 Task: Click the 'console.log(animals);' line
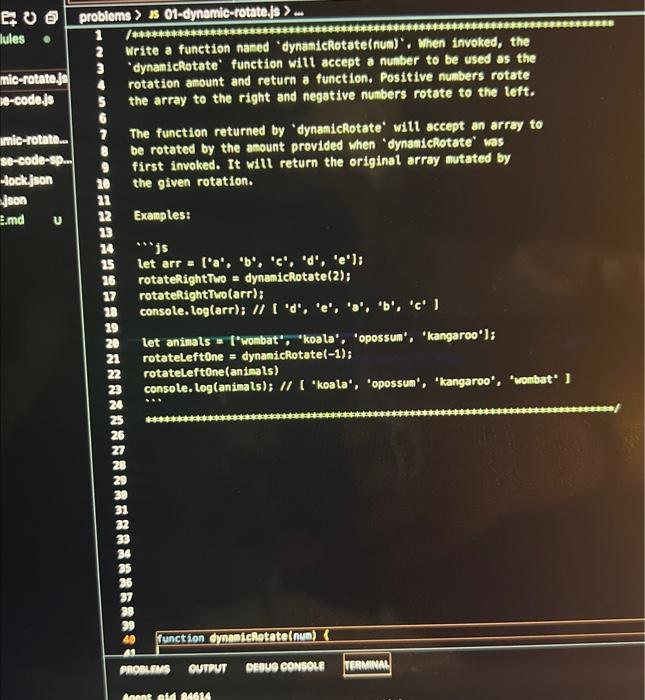pyautogui.click(x=357, y=384)
